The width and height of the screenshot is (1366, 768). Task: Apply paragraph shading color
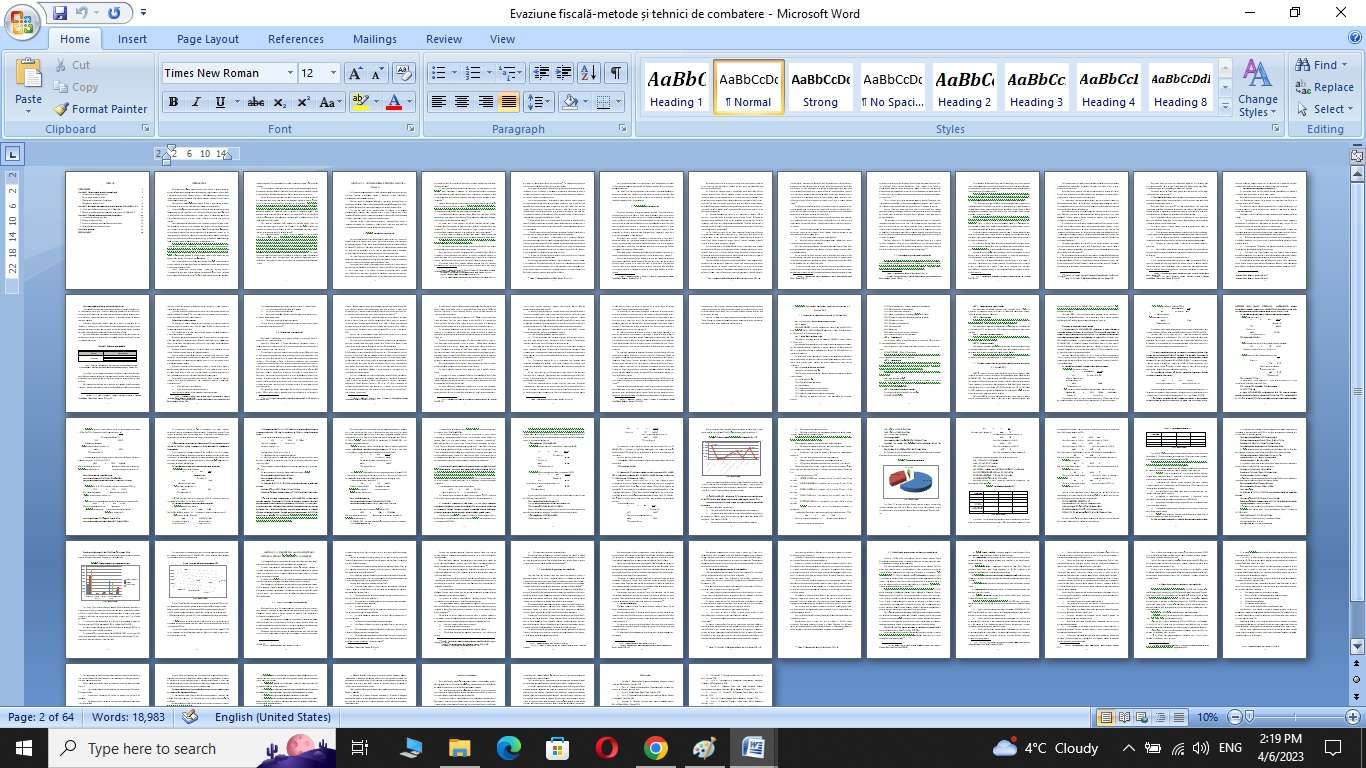[570, 102]
